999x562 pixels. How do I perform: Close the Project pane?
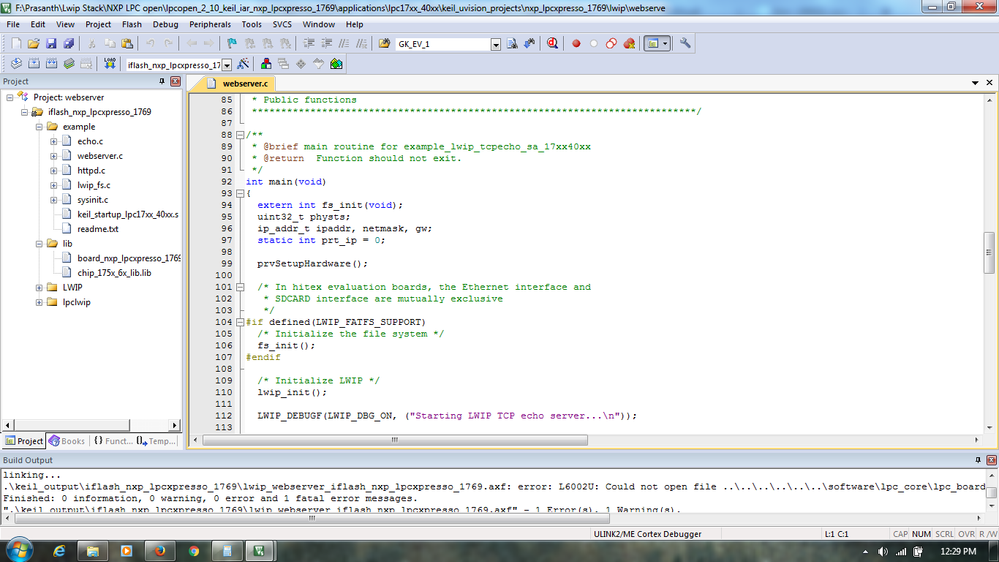pos(175,81)
